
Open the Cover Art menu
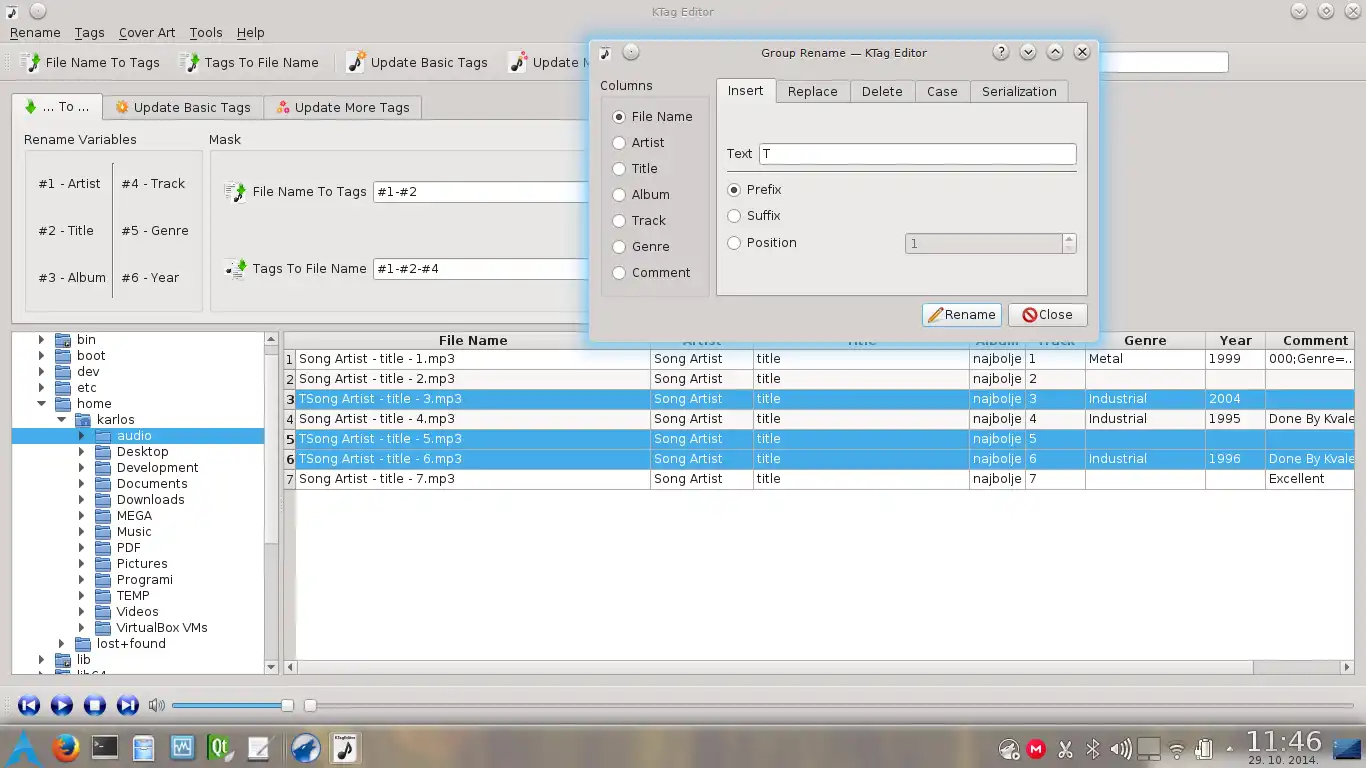(x=147, y=33)
